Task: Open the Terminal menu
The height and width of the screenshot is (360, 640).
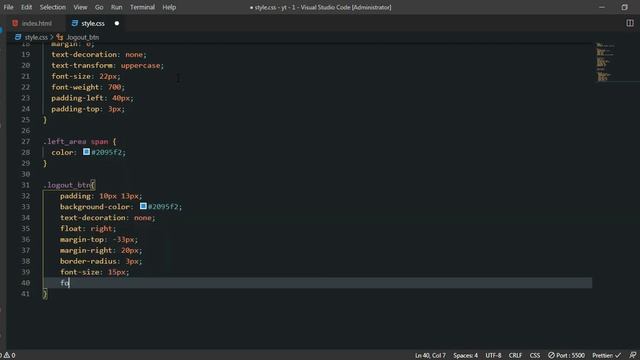Action: tap(142, 7)
